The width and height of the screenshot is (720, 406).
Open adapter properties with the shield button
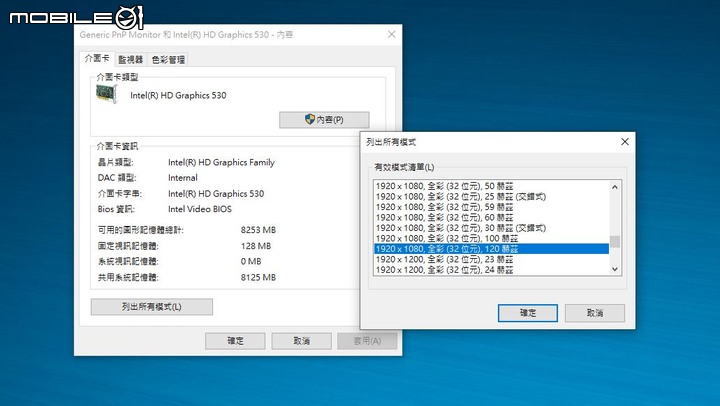pos(324,120)
